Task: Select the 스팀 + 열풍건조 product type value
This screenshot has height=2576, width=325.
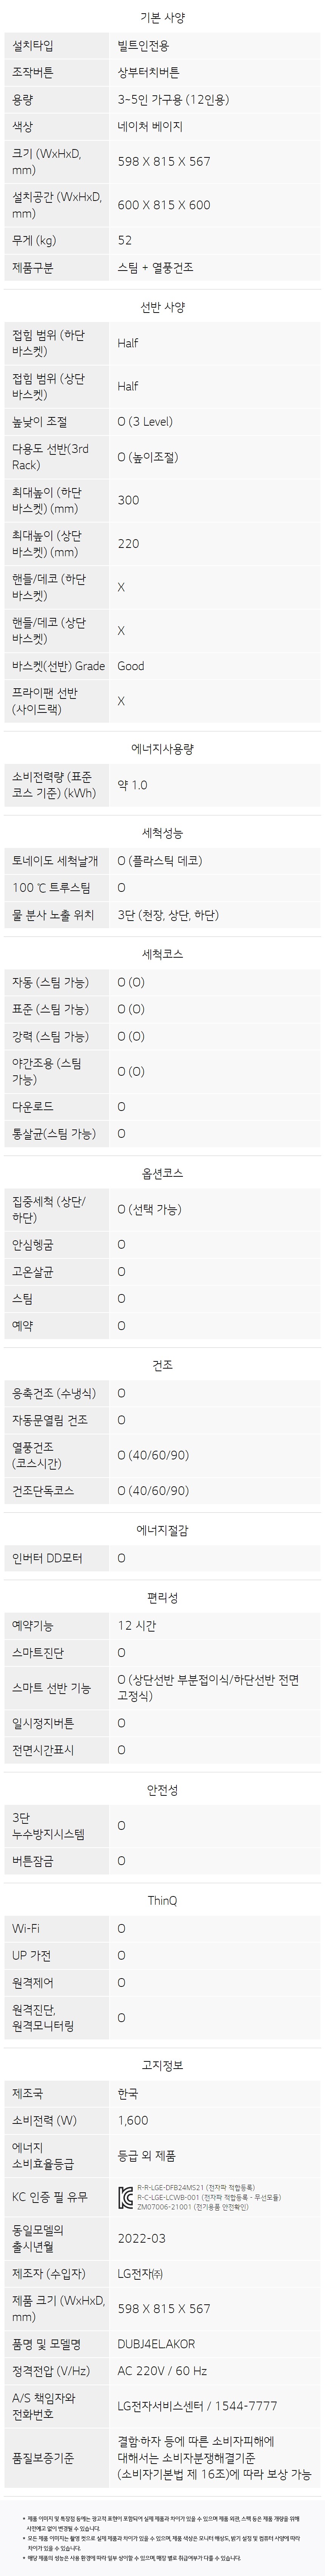Action: click(x=155, y=268)
